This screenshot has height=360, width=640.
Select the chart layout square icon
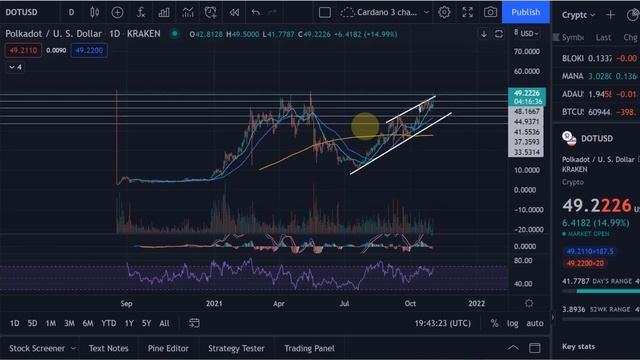(x=324, y=12)
